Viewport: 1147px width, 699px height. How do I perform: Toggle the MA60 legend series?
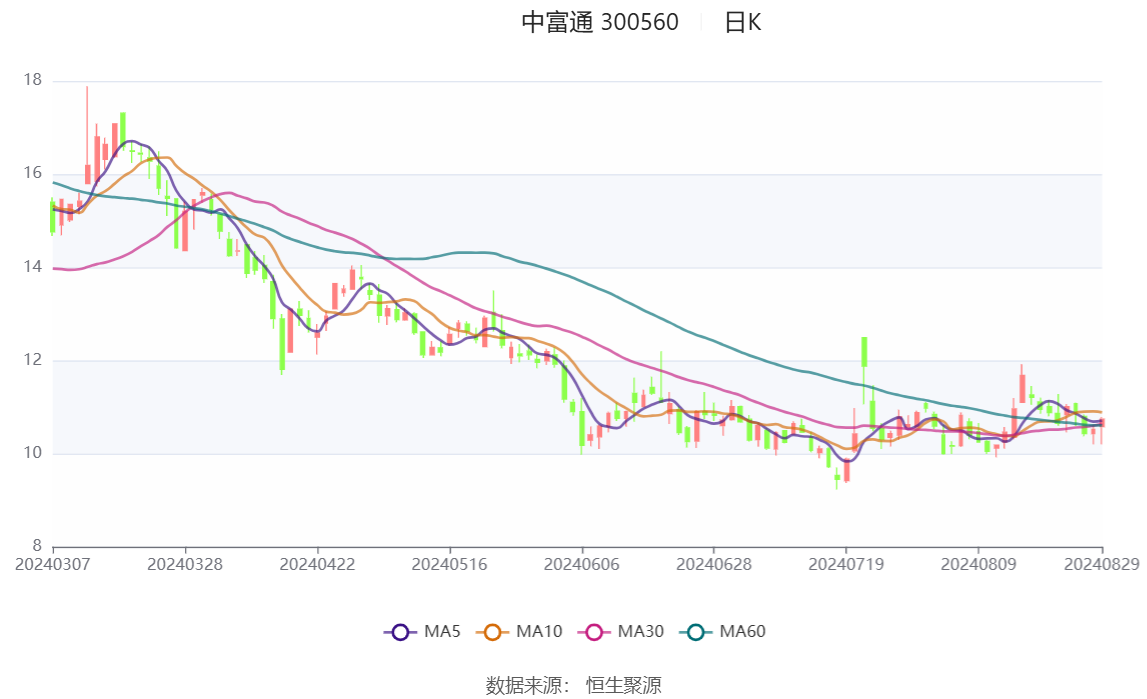click(x=723, y=632)
